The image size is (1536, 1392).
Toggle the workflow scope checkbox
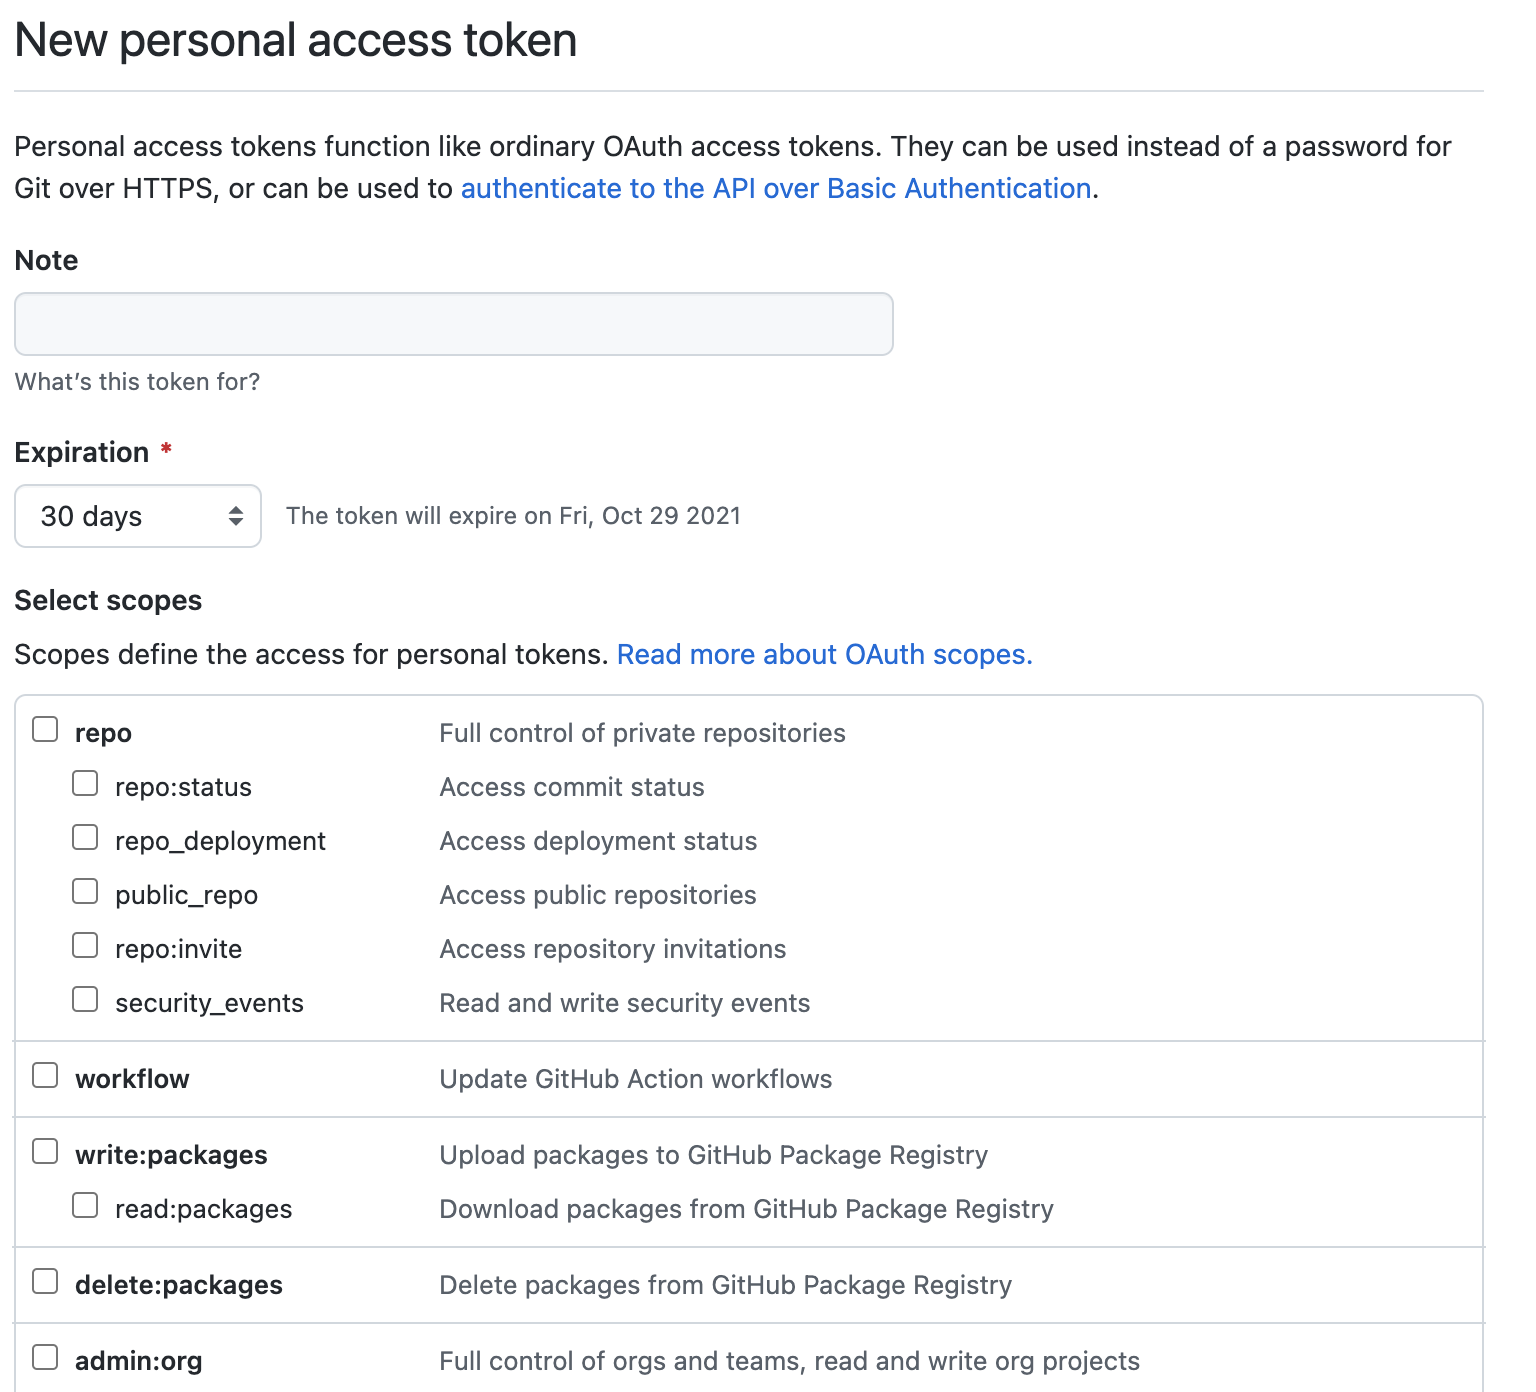click(x=45, y=1075)
